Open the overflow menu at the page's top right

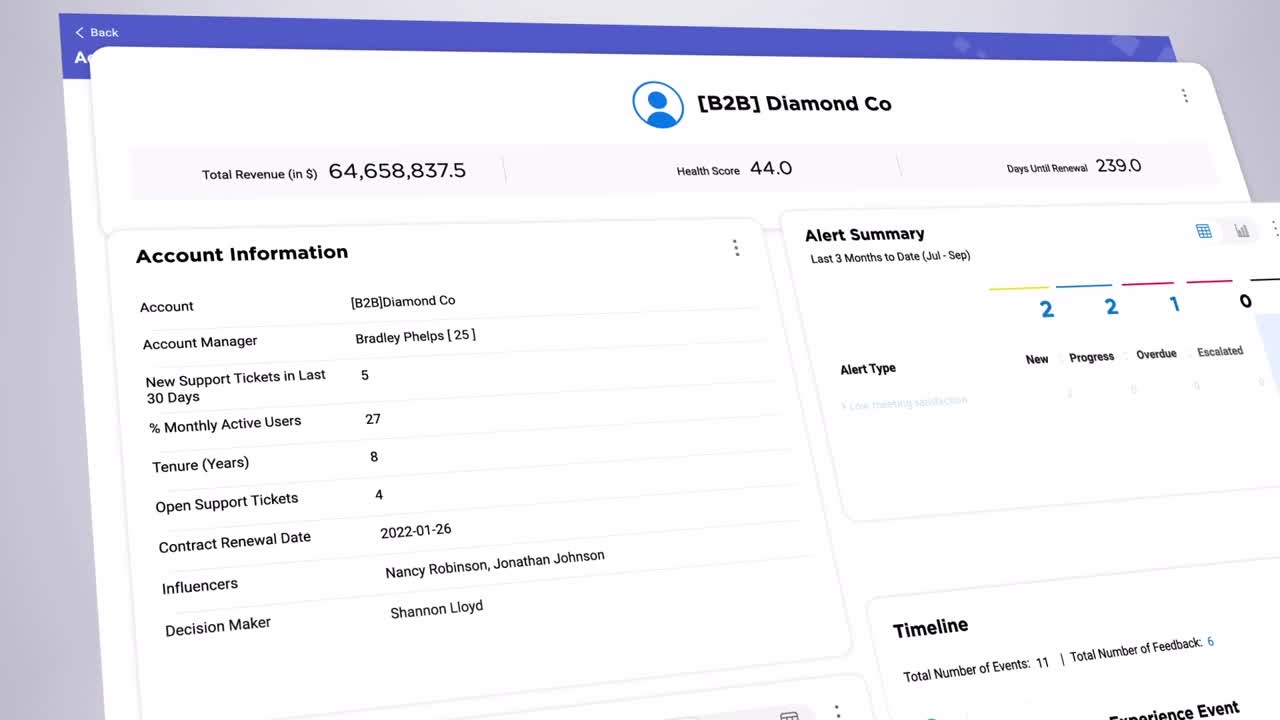pyautogui.click(x=1185, y=95)
